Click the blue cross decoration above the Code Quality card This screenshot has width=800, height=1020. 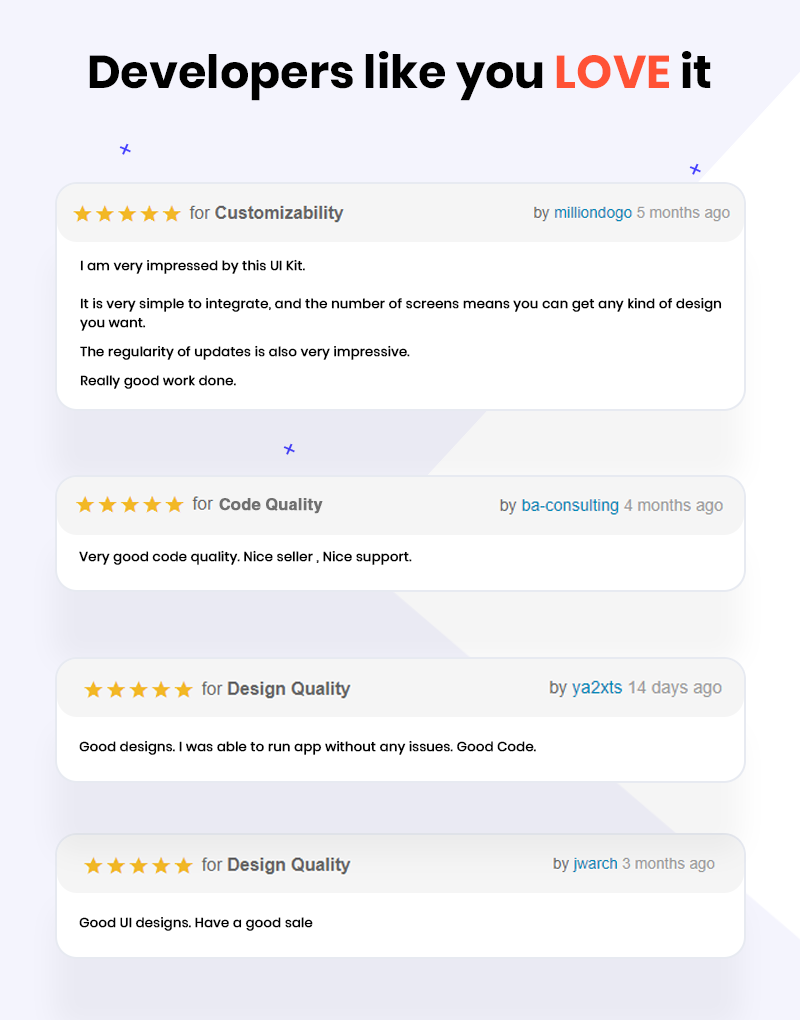click(289, 449)
